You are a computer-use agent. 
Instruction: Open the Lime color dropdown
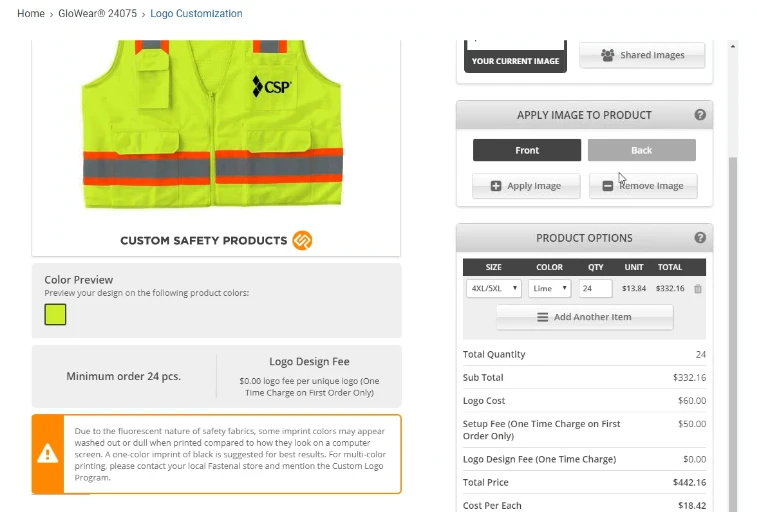pos(549,289)
